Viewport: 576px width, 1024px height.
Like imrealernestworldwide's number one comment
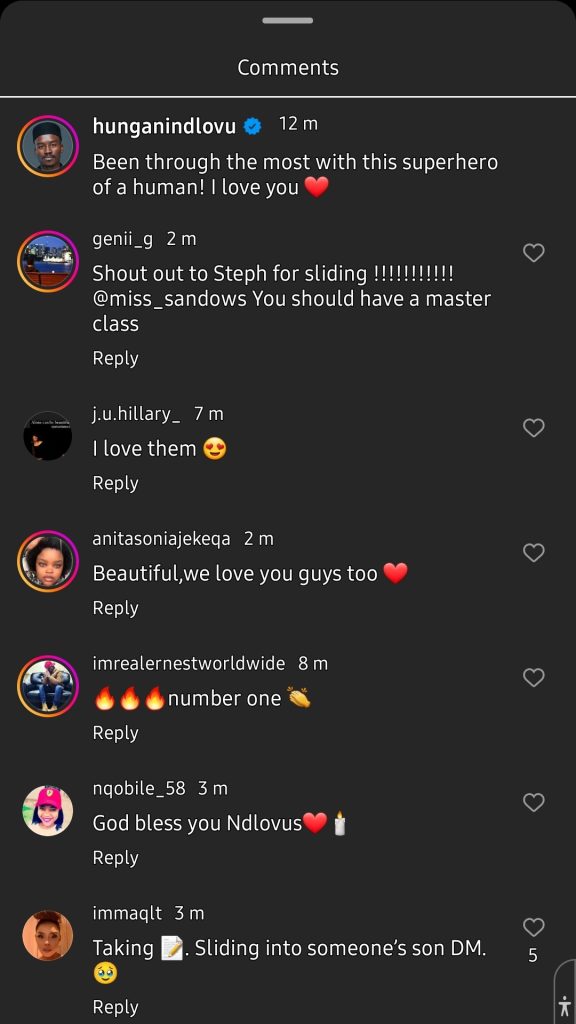(534, 677)
